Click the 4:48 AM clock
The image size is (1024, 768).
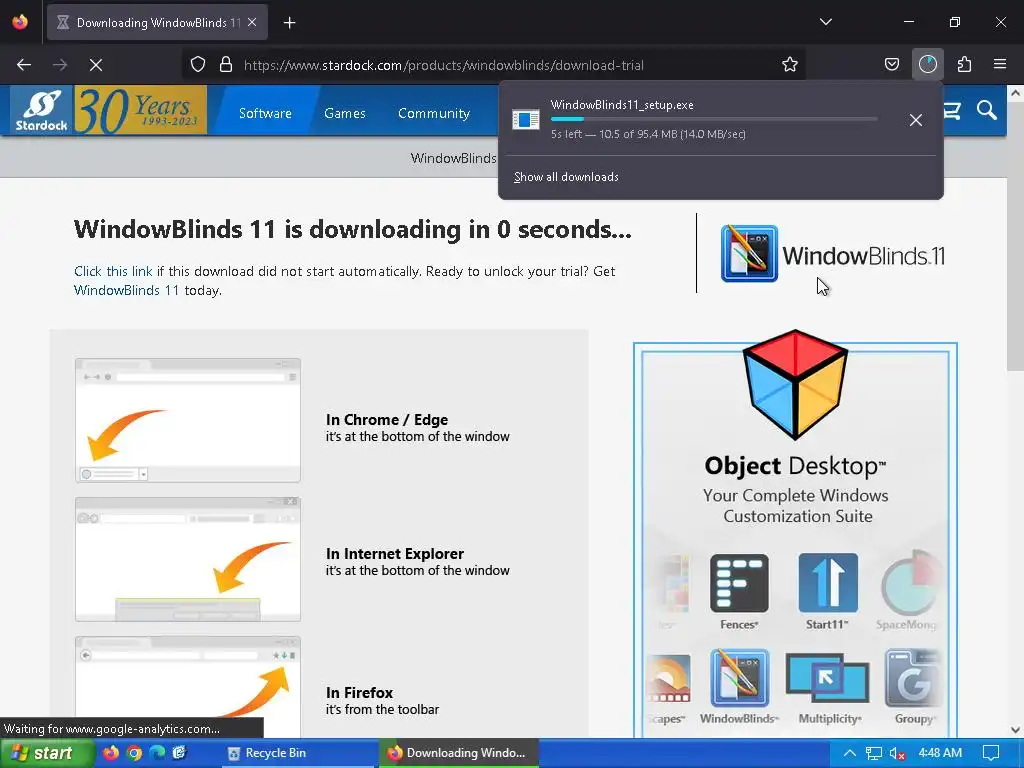coord(940,753)
